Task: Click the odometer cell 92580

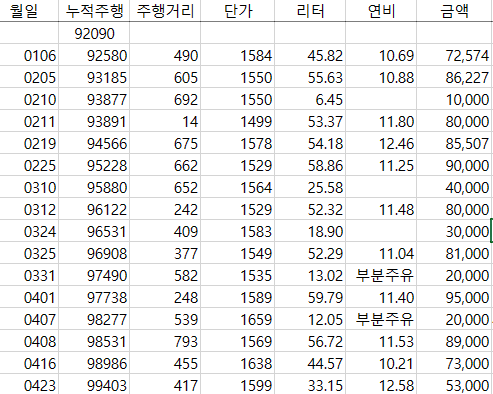Action: 94,55
